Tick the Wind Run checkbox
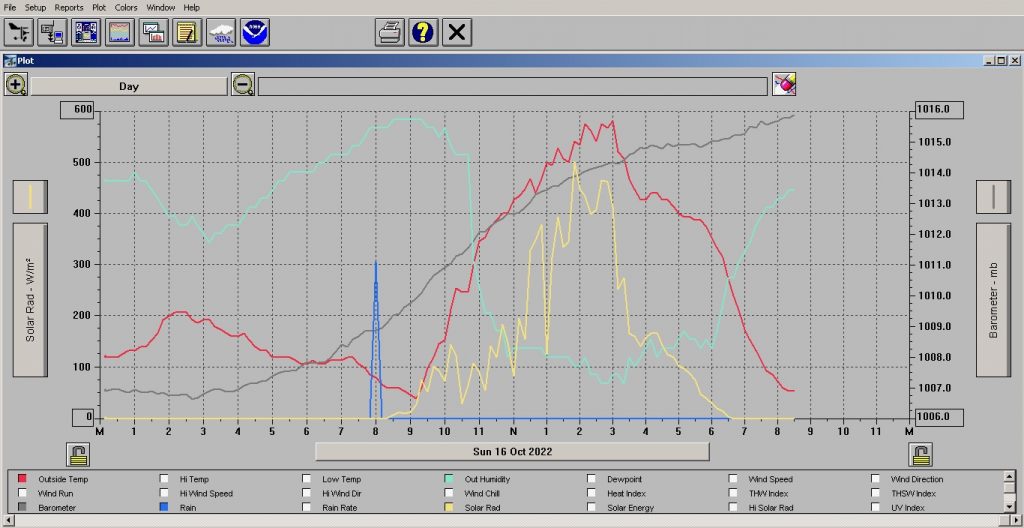The height and width of the screenshot is (528, 1024). [x=23, y=493]
